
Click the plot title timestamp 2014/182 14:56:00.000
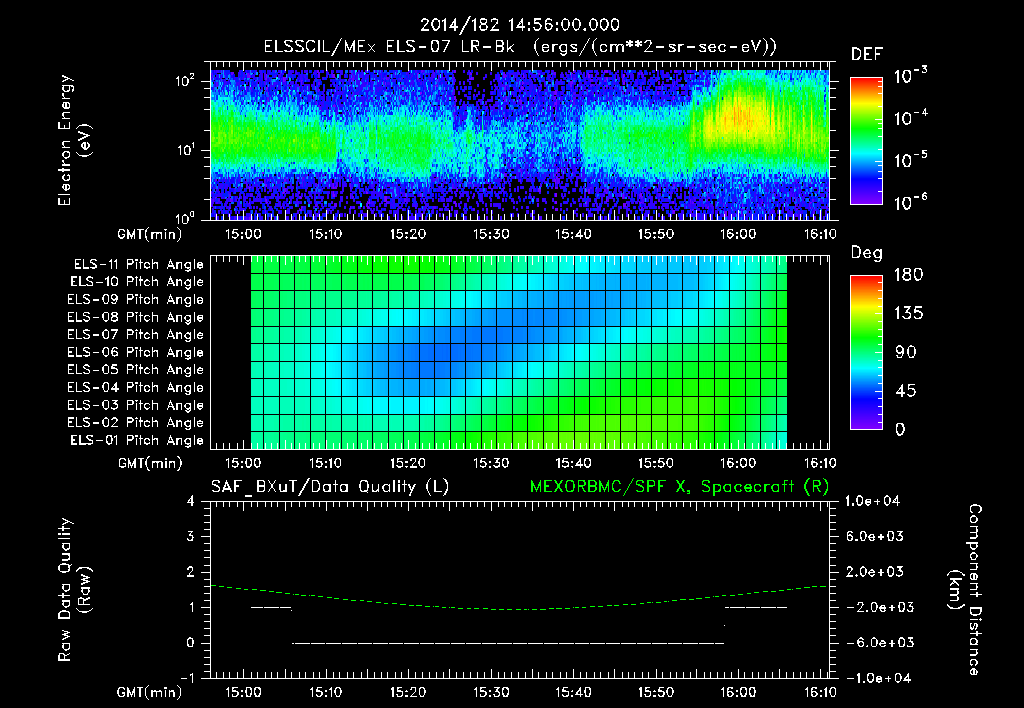(519, 25)
